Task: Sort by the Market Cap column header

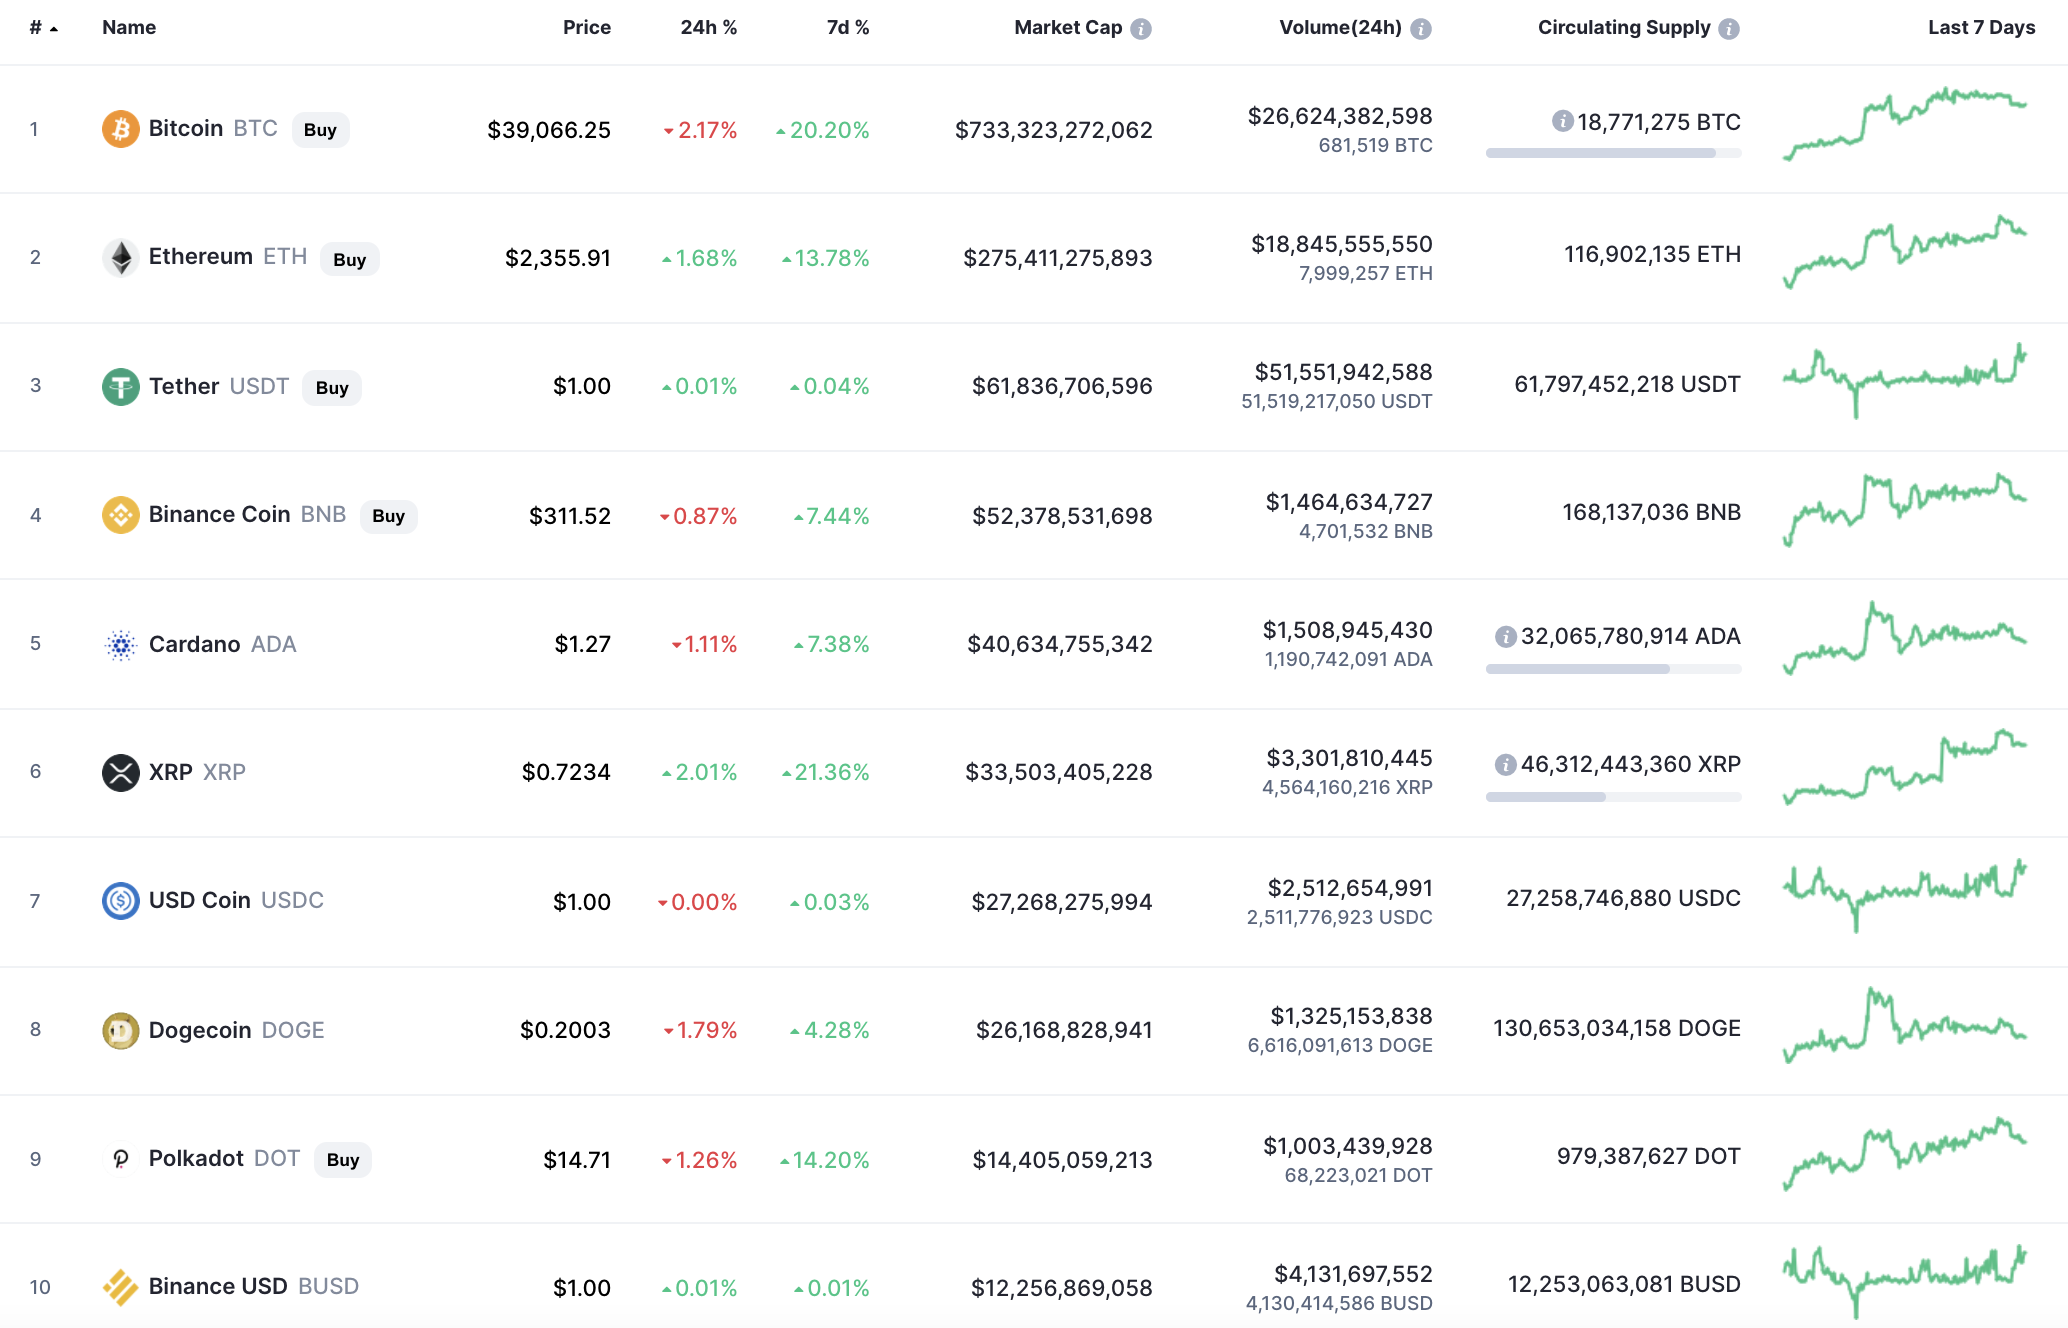Action: [x=1068, y=28]
